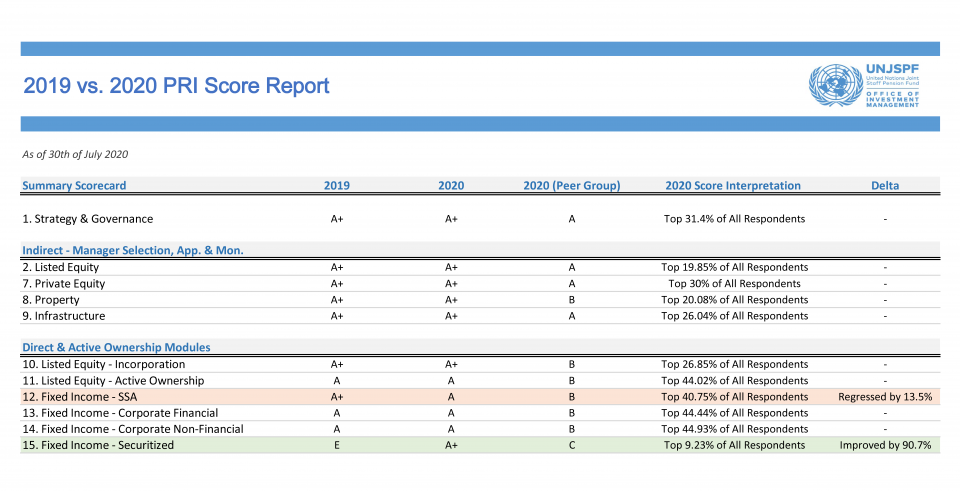Select the '1. Strategy & Governance' row label
Viewport: 960px width, 491px height.
click(87, 218)
